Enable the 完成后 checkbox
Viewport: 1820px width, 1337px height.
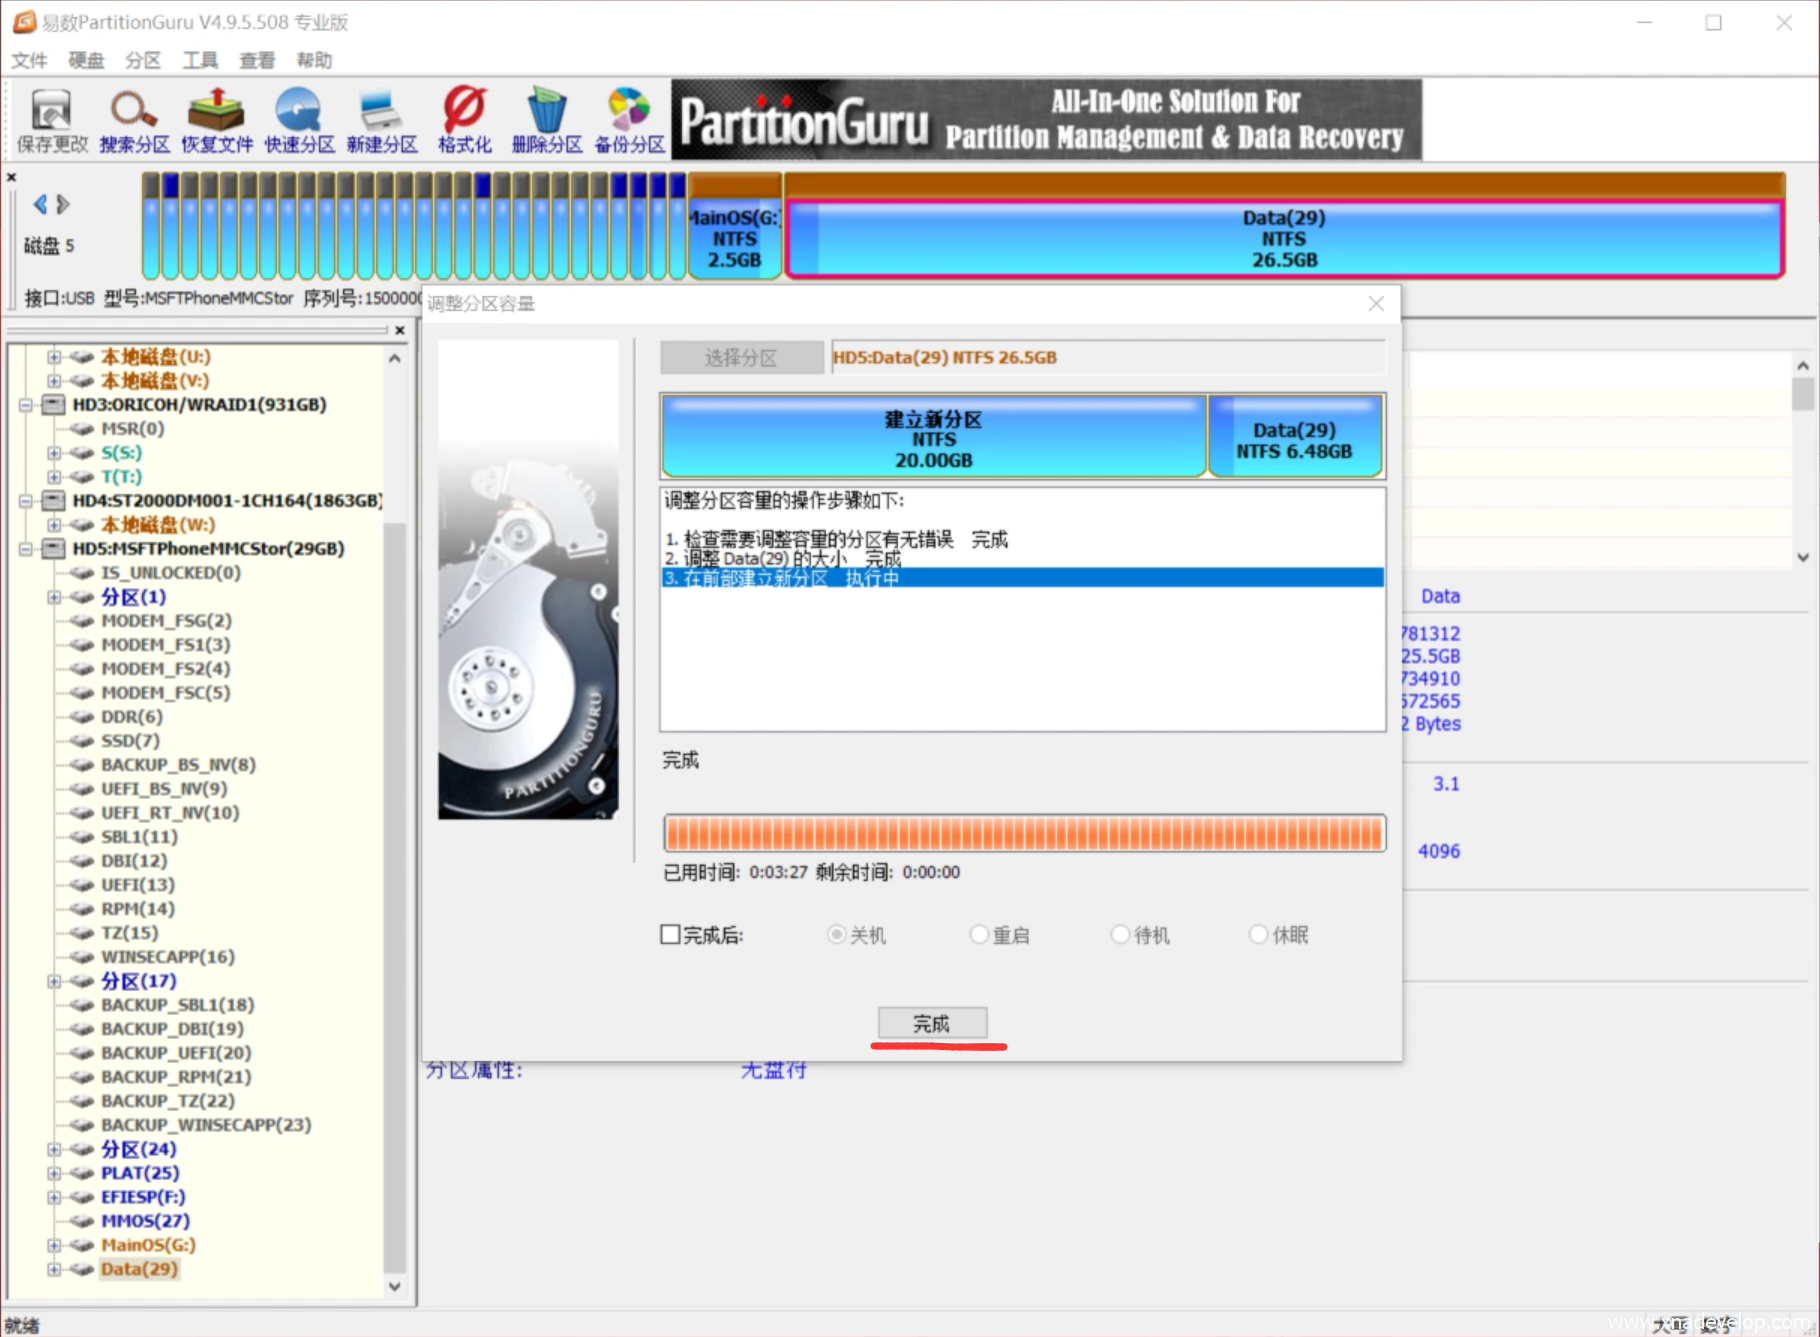pos(670,935)
